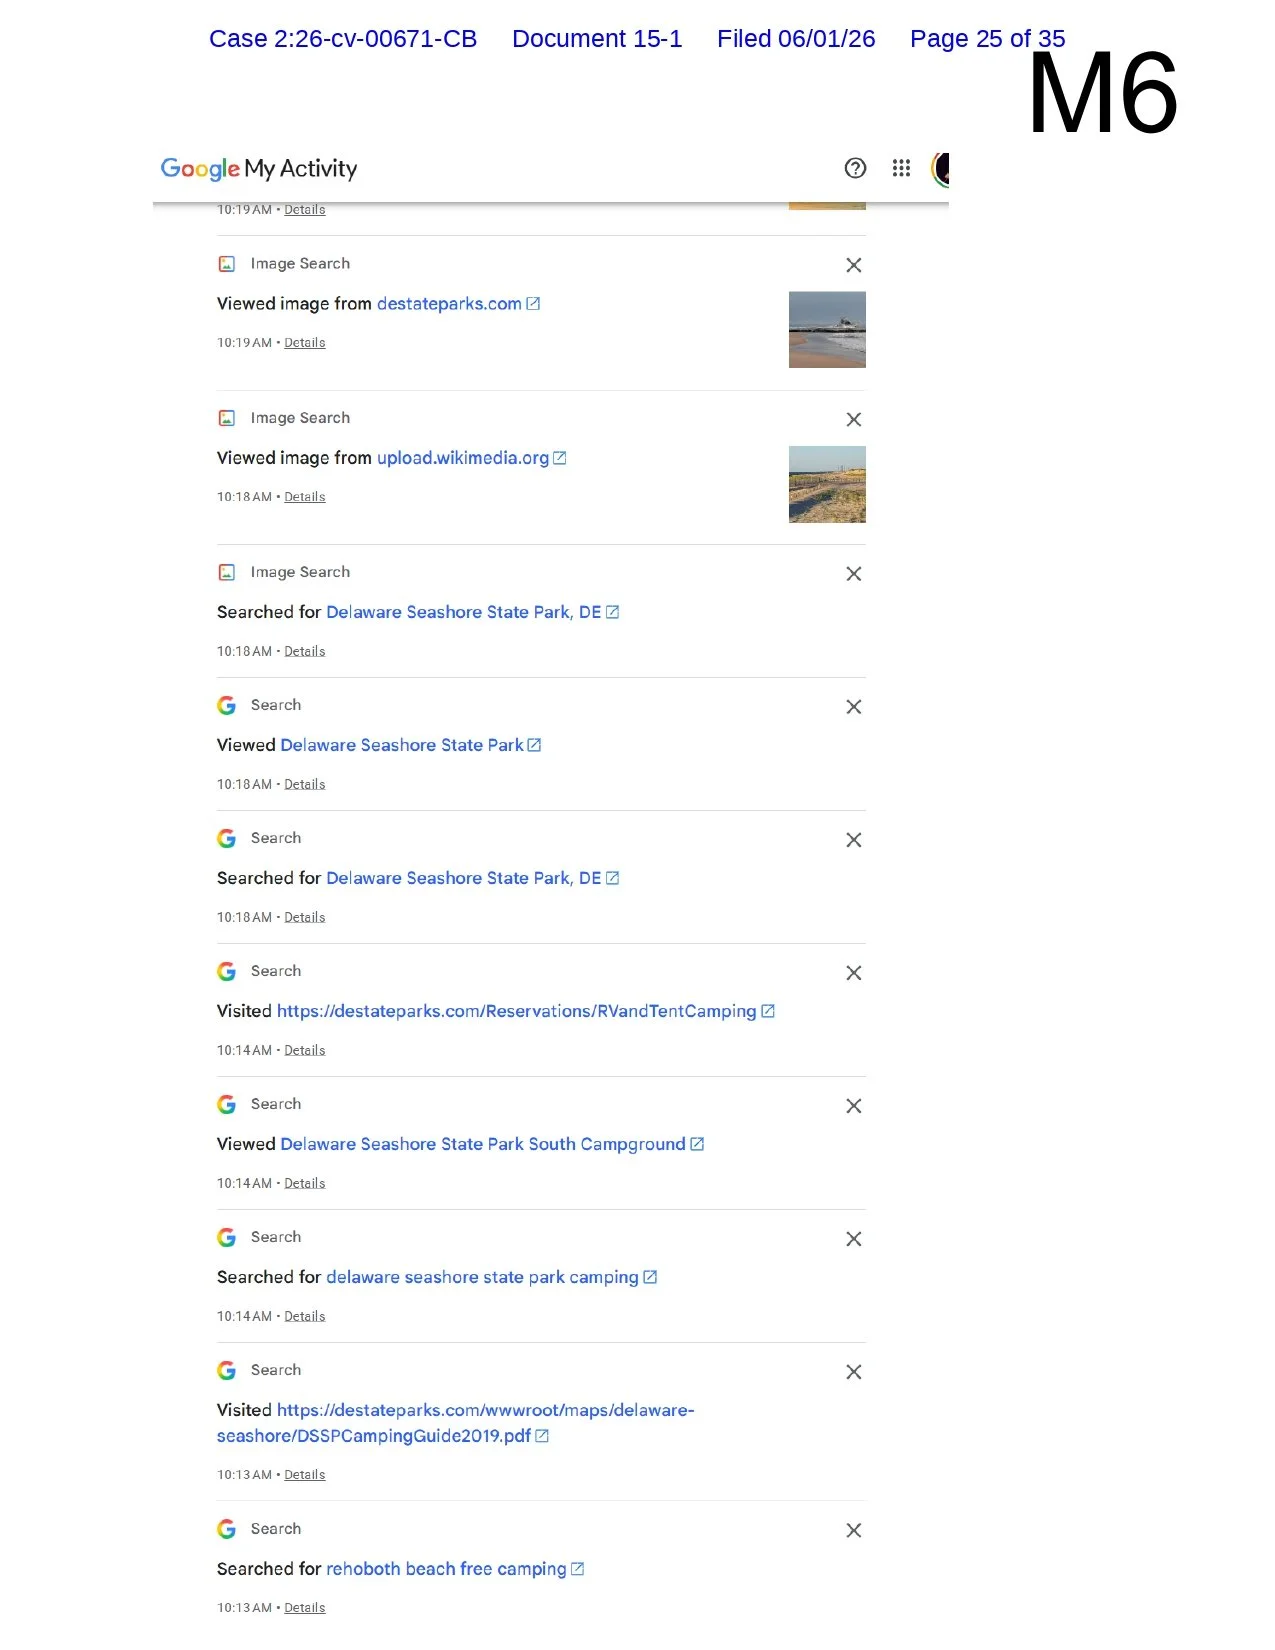Open 'delaware seashore state park camping' search link
This screenshot has width=1275, height=1650.
pyautogui.click(x=482, y=1277)
